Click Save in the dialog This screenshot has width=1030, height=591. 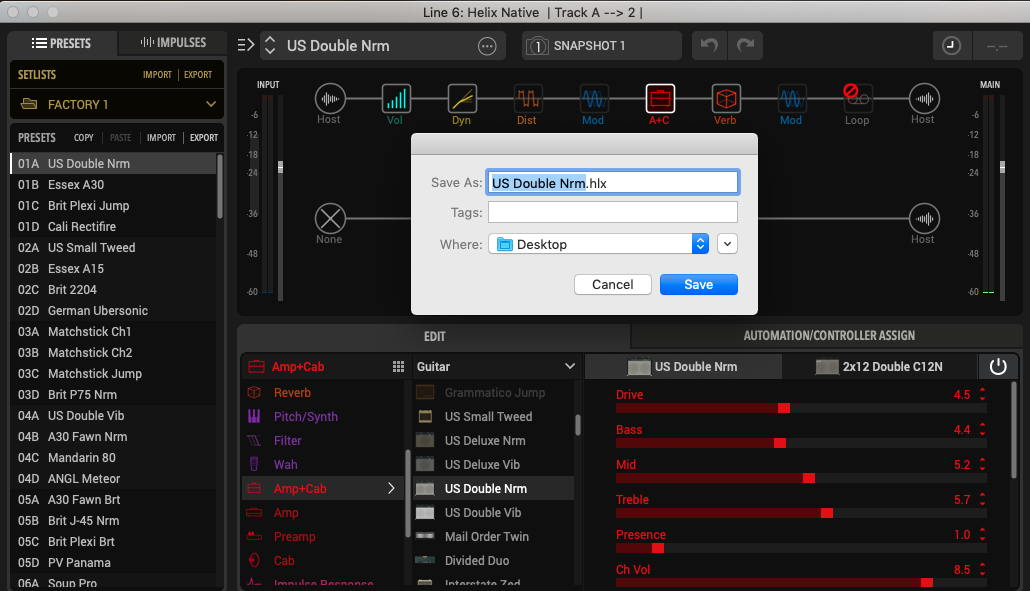698,284
